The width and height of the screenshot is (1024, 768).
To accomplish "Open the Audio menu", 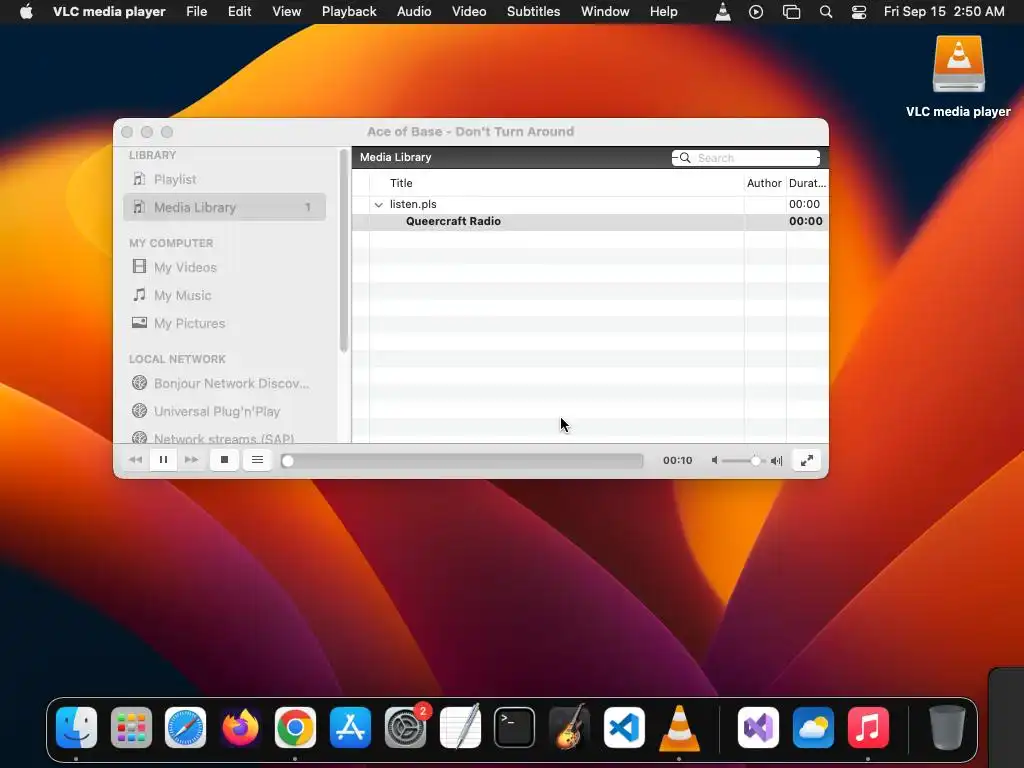I will tap(414, 12).
